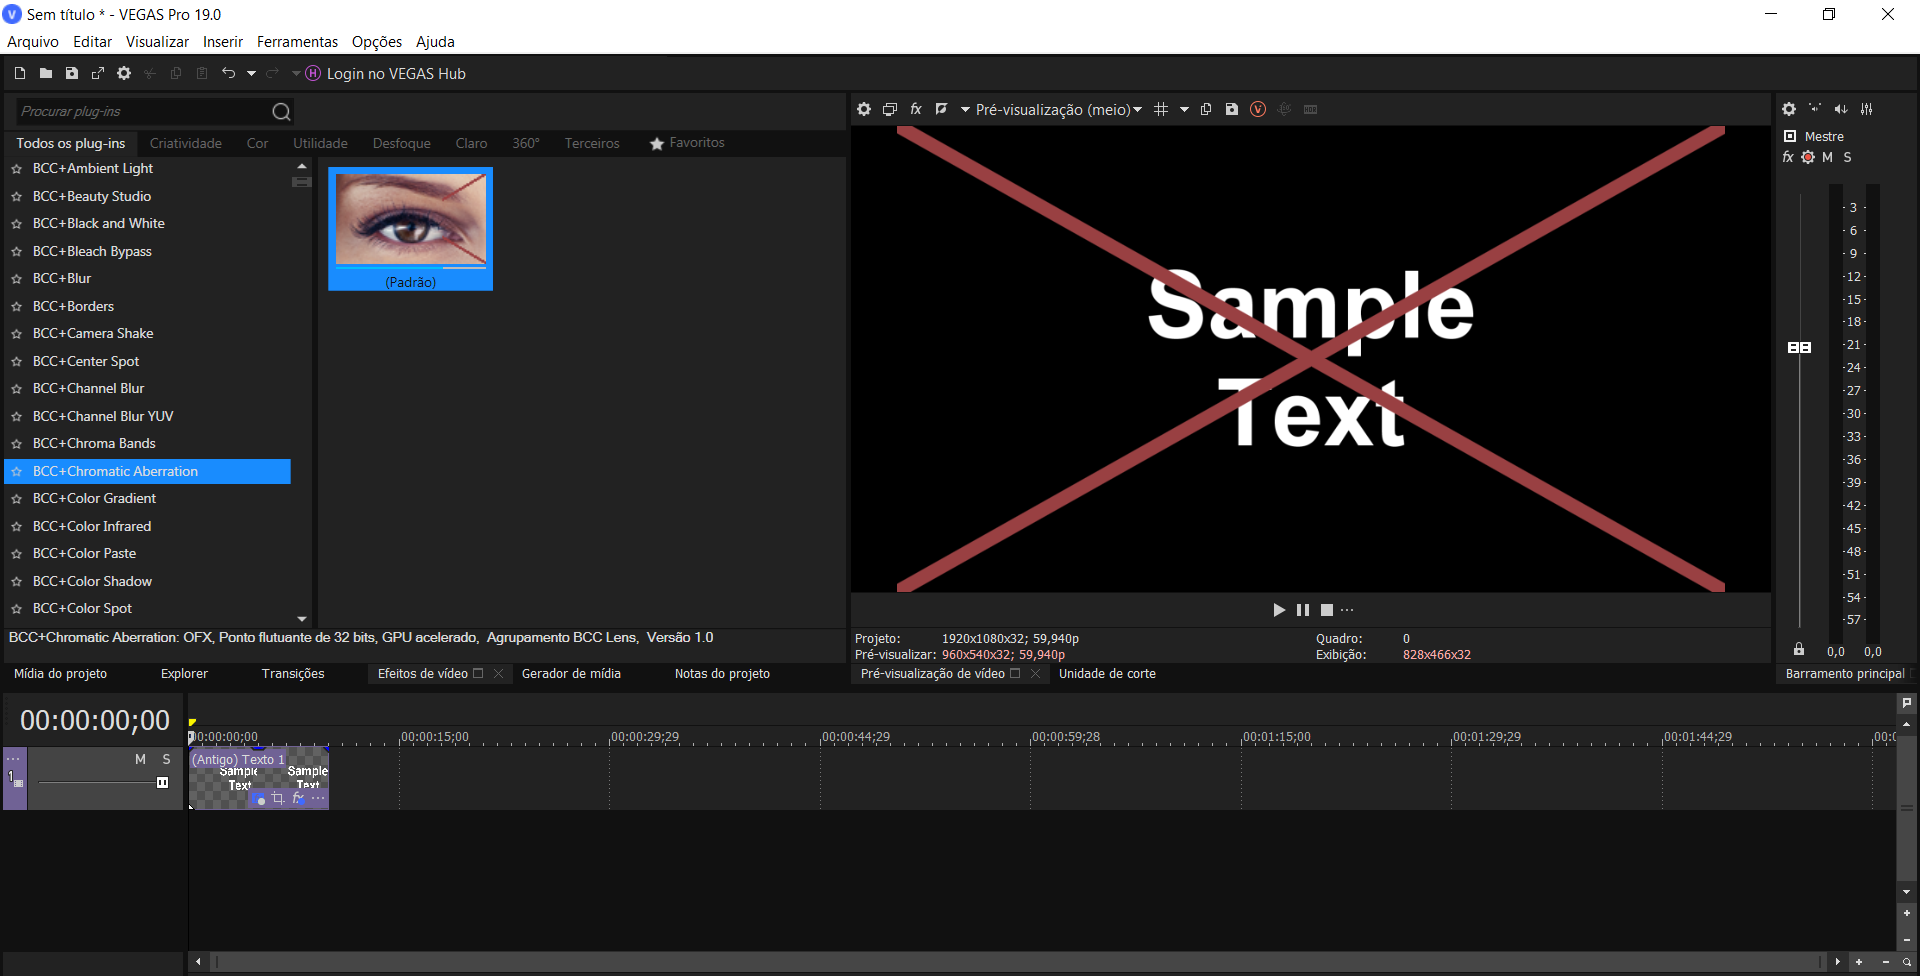
Task: Click the orange VEGAS circle icon in preview
Action: tap(1258, 109)
